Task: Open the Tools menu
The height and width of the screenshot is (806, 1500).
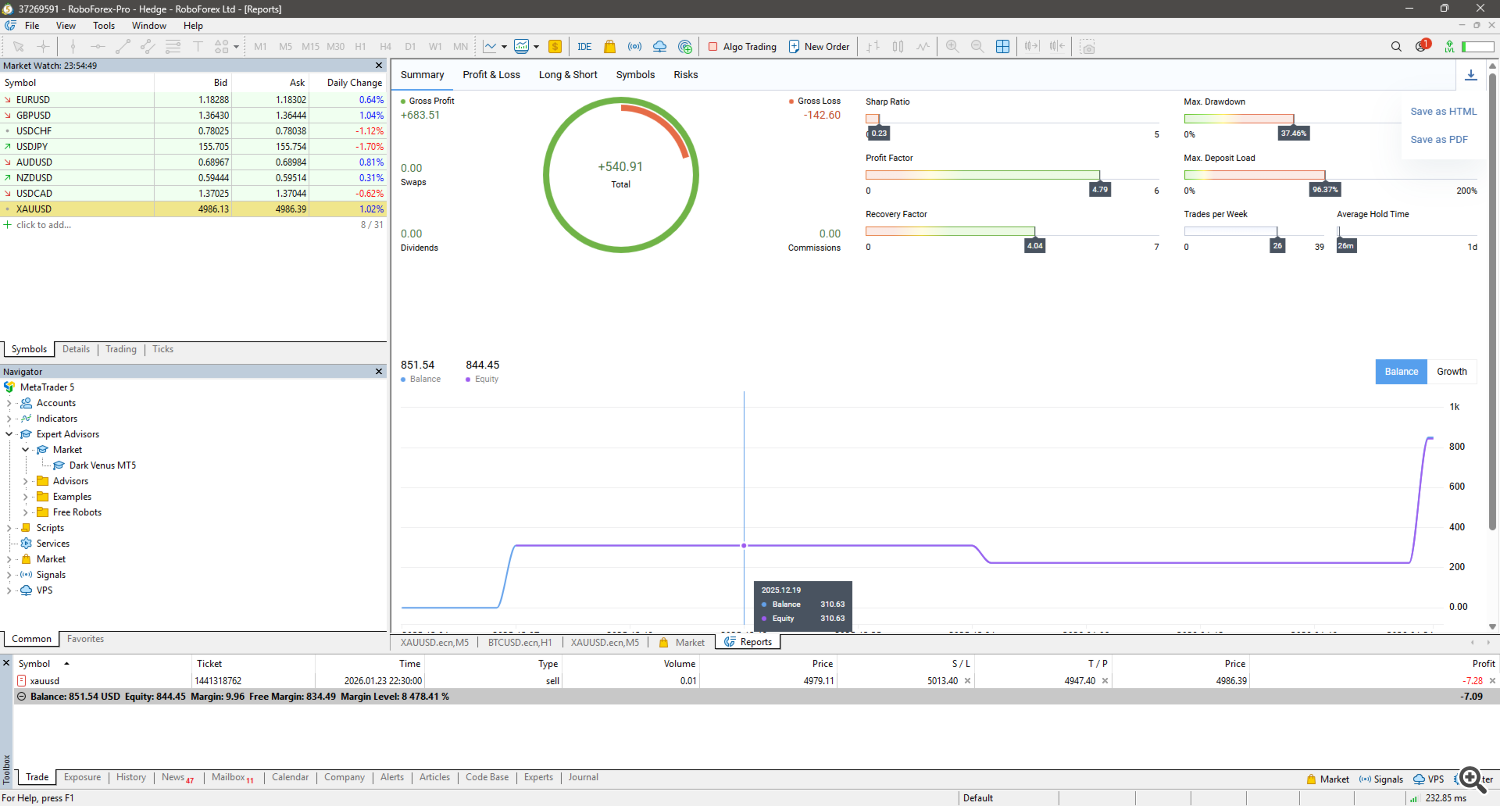Action: click(104, 25)
